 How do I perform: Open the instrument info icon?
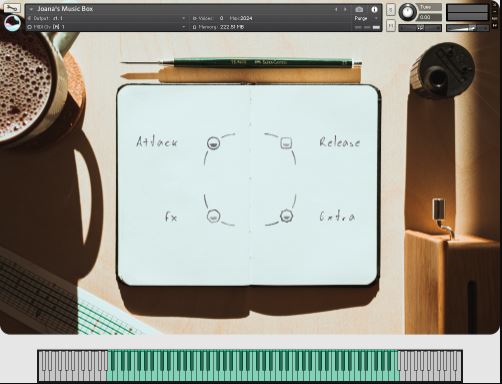click(374, 9)
